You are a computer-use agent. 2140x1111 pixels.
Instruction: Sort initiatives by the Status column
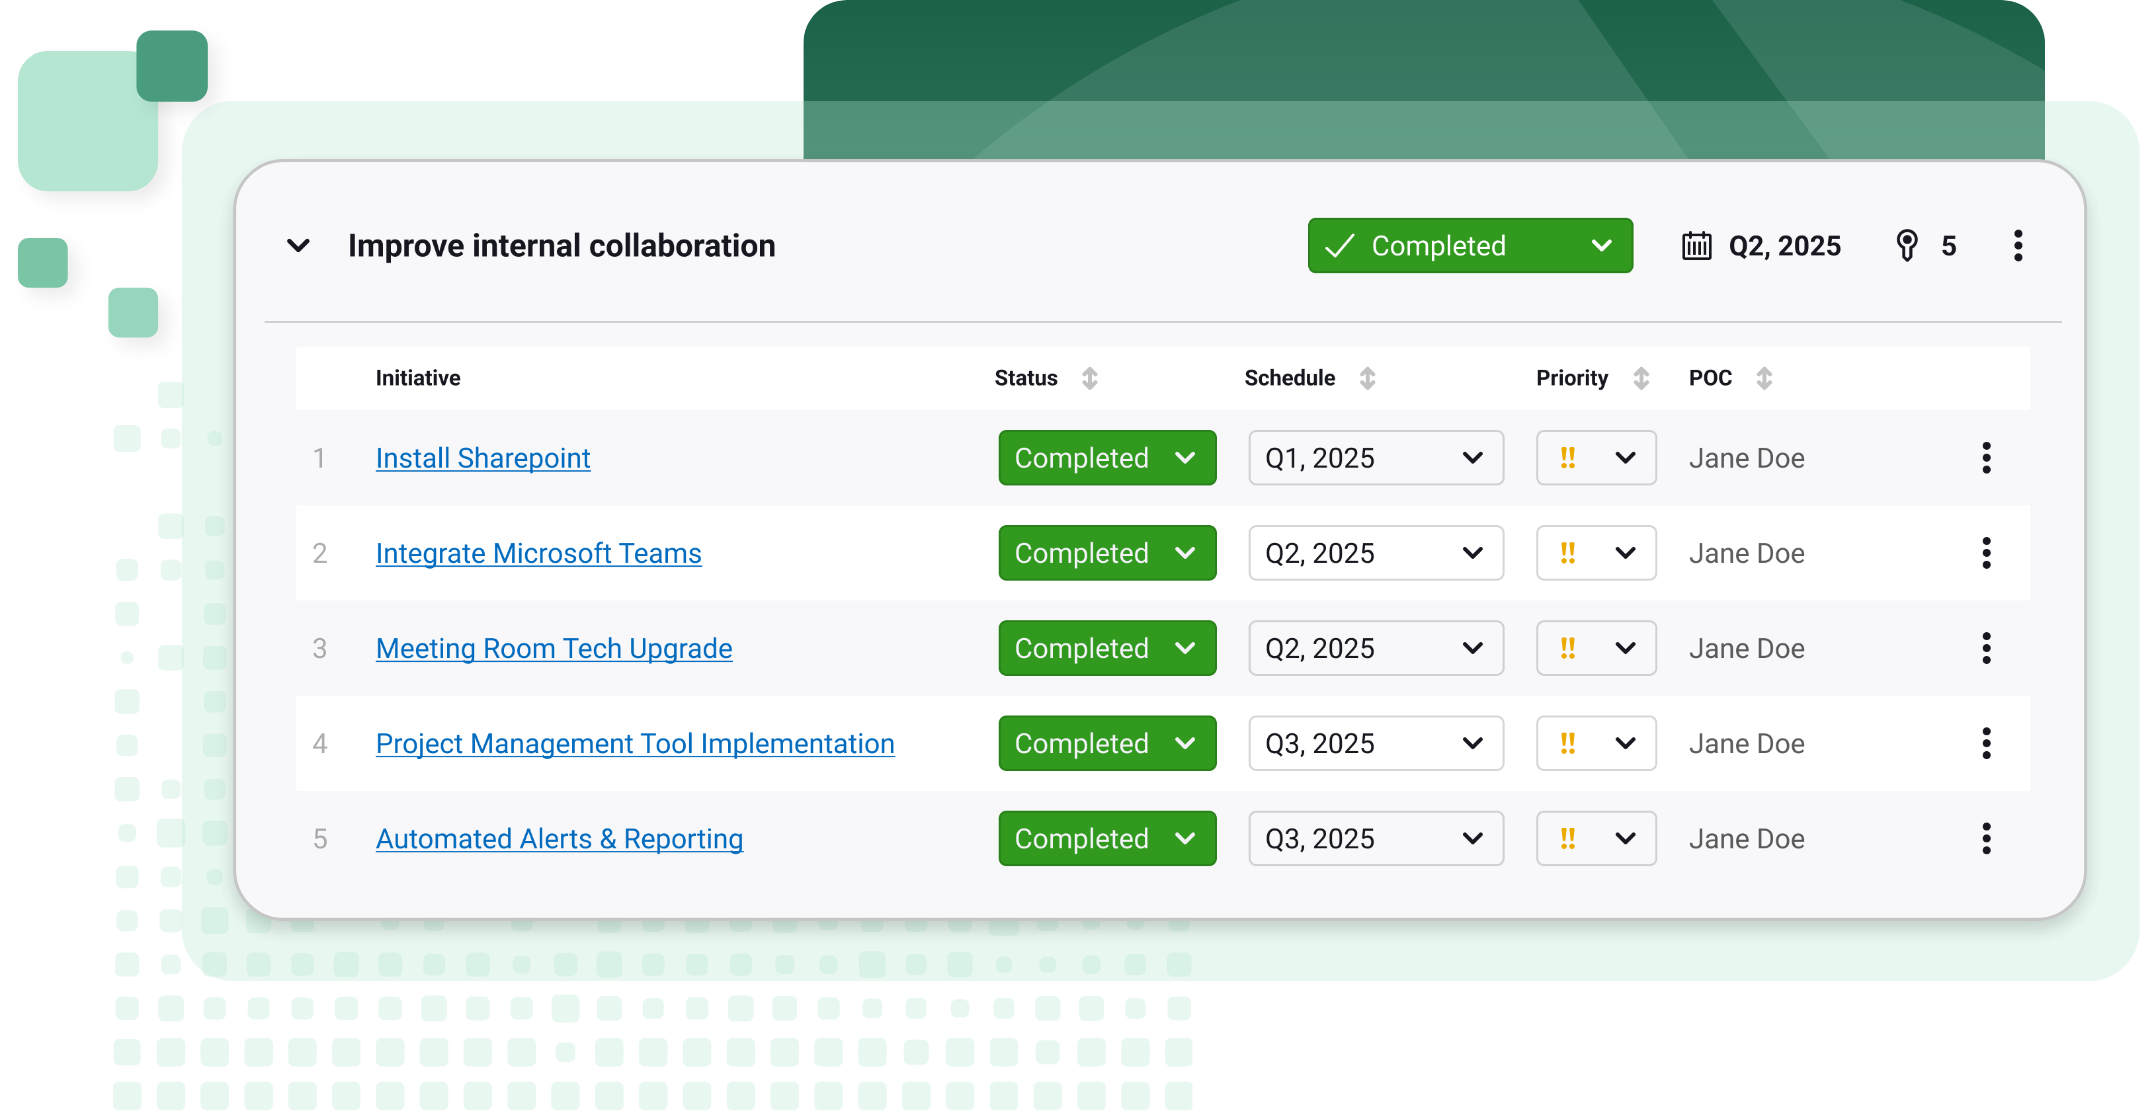click(1089, 378)
